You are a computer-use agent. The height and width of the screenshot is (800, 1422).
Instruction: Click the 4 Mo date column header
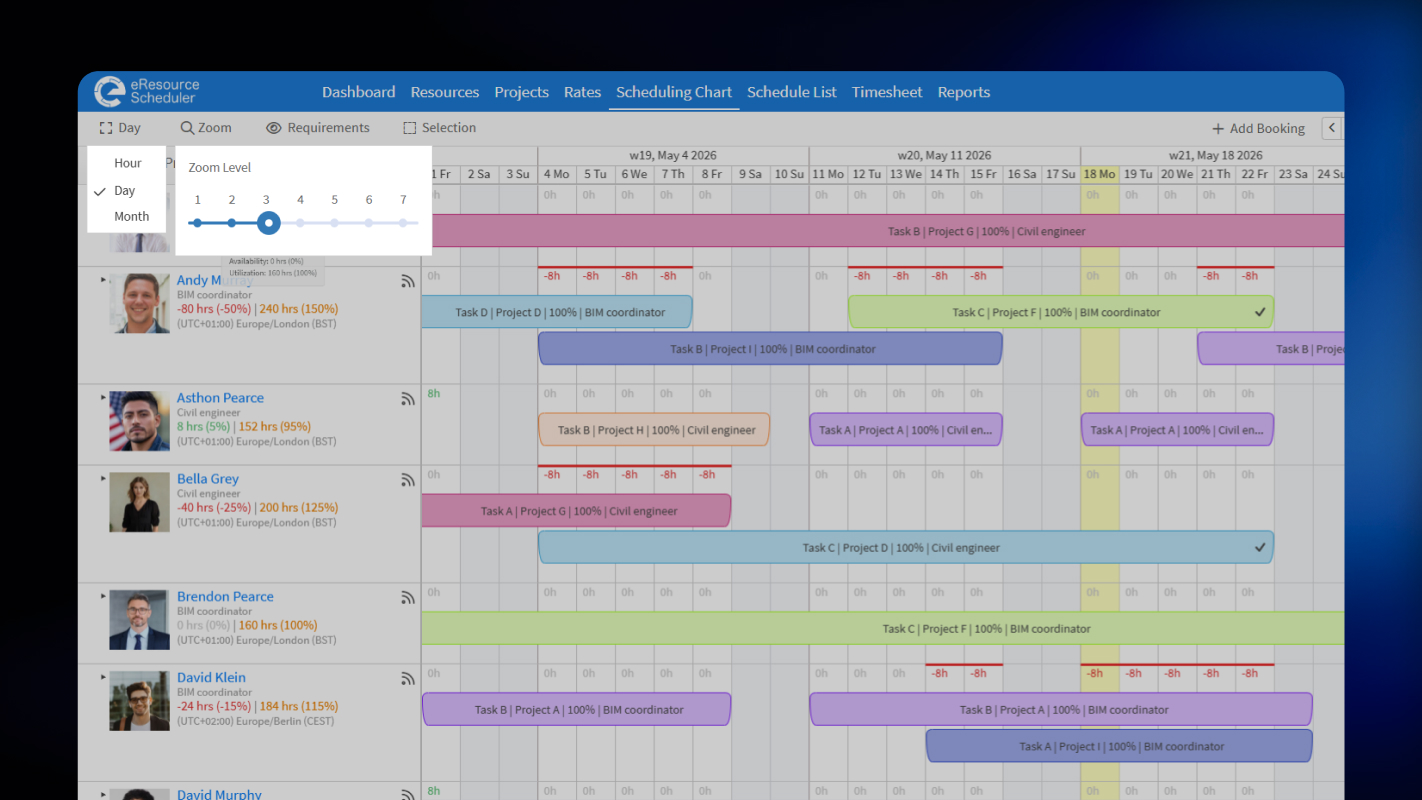pyautogui.click(x=557, y=174)
